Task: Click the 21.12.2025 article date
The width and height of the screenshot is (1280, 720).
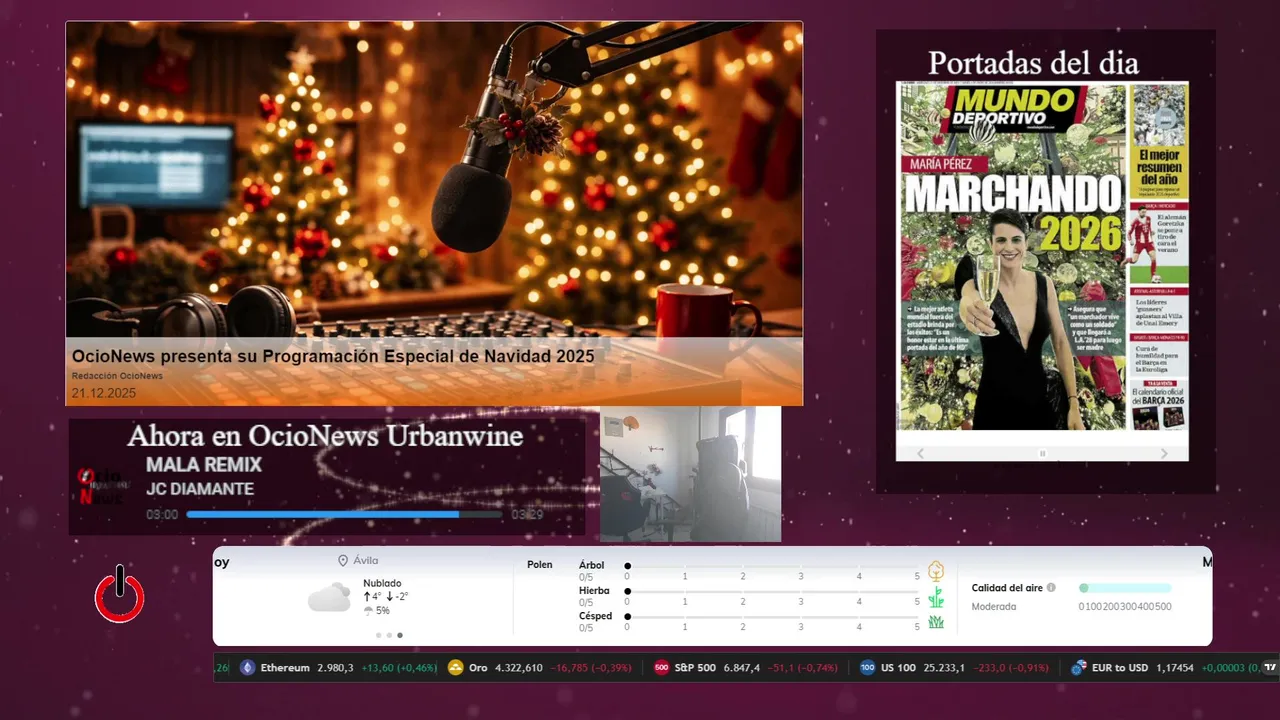Action: pos(104,393)
